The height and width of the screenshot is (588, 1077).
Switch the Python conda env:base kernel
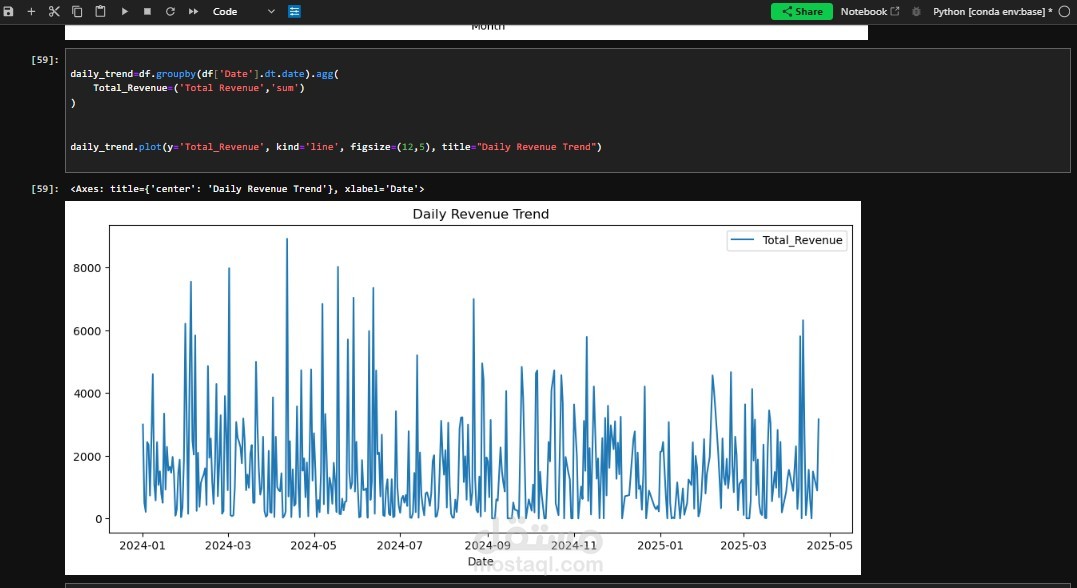pos(993,12)
